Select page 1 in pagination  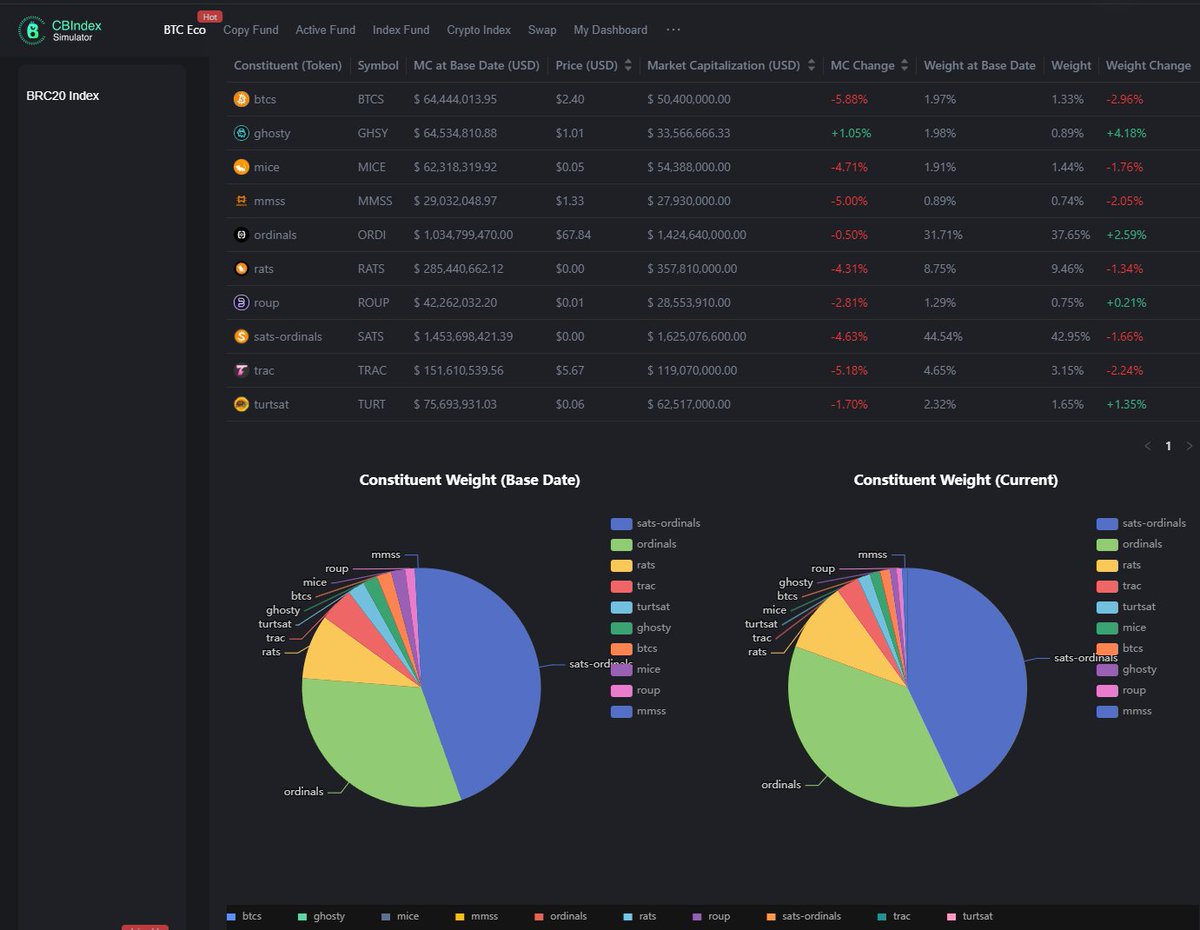pyautogui.click(x=1168, y=446)
